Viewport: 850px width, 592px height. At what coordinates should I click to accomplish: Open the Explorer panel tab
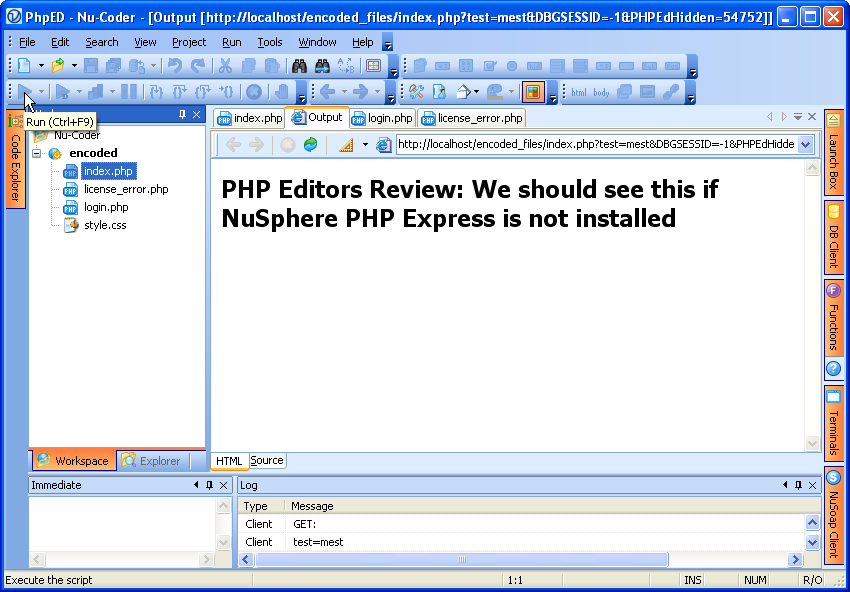pyautogui.click(x=152, y=461)
